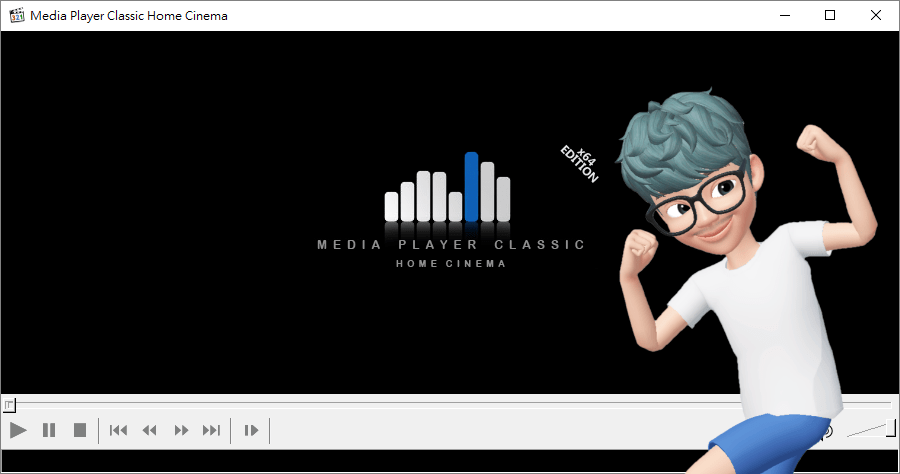
Task: Click the Pause button
Action: 49,430
